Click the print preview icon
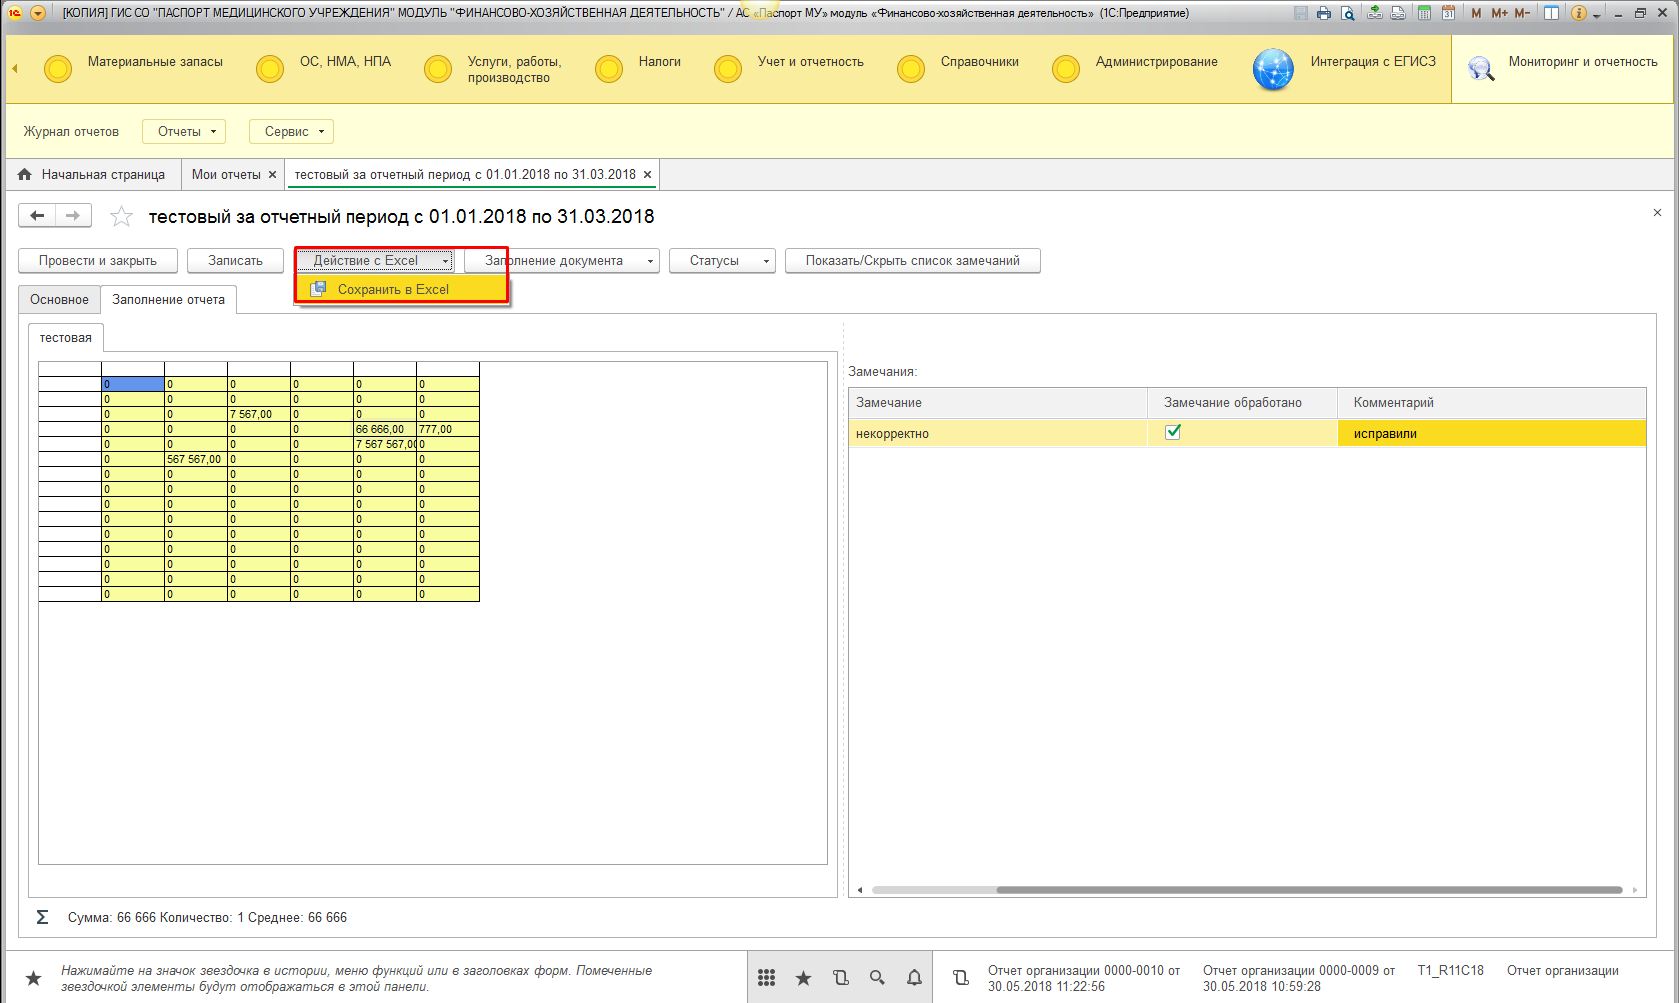Screen dimensions: 1679x1003 [1348, 13]
